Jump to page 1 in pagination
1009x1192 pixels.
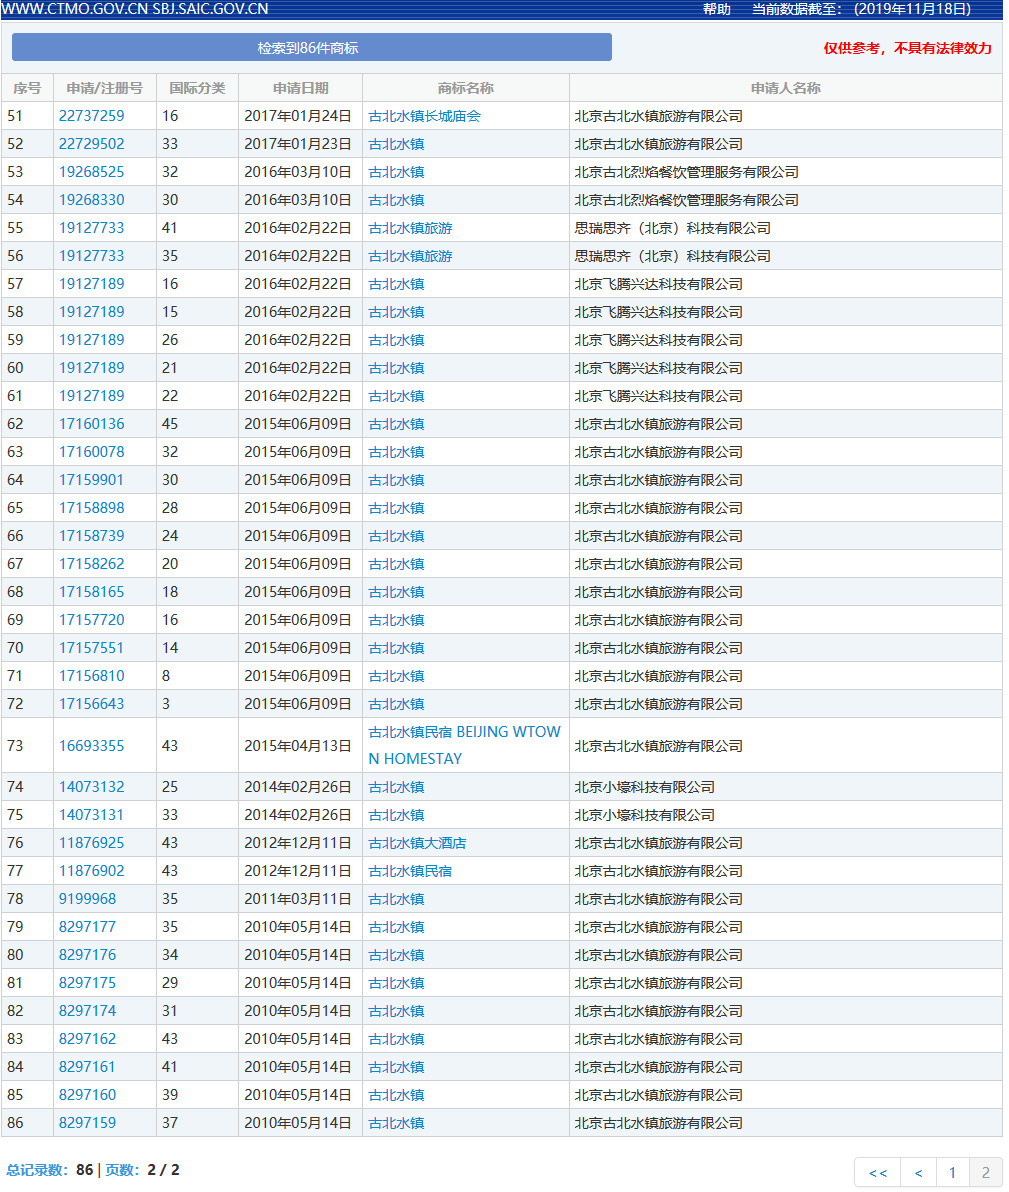(952, 1172)
